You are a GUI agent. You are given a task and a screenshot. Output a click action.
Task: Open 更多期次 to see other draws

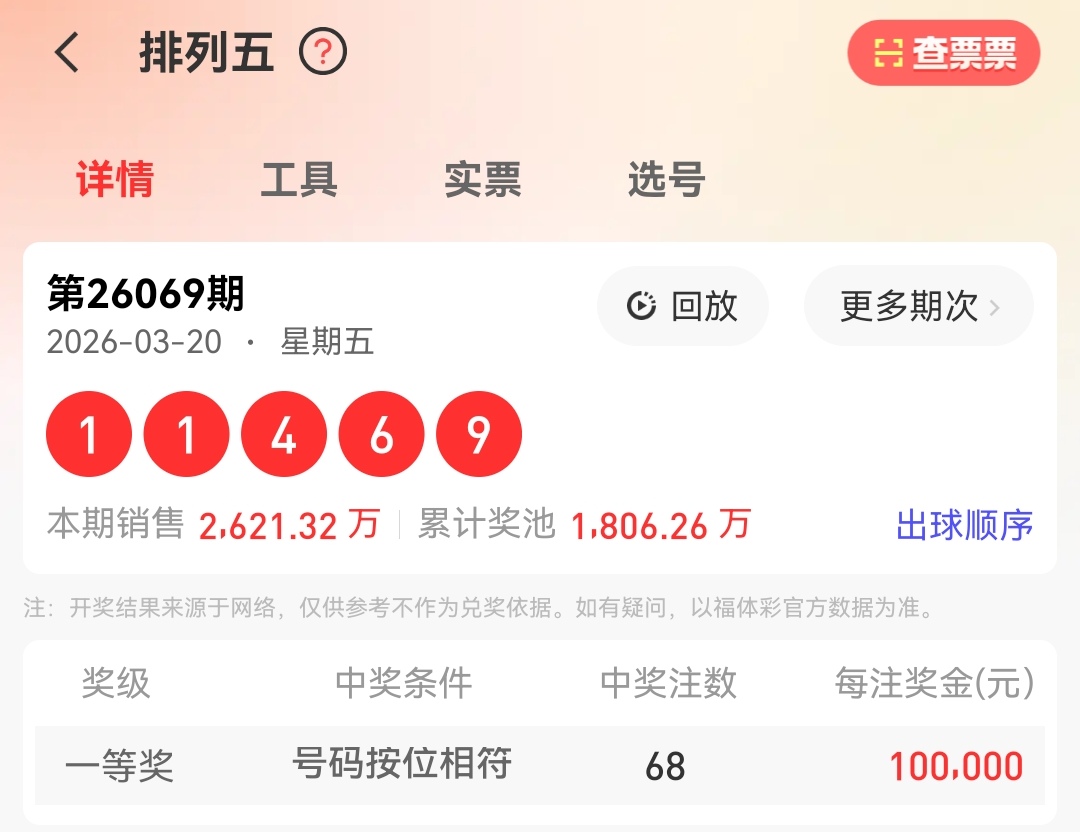click(919, 306)
